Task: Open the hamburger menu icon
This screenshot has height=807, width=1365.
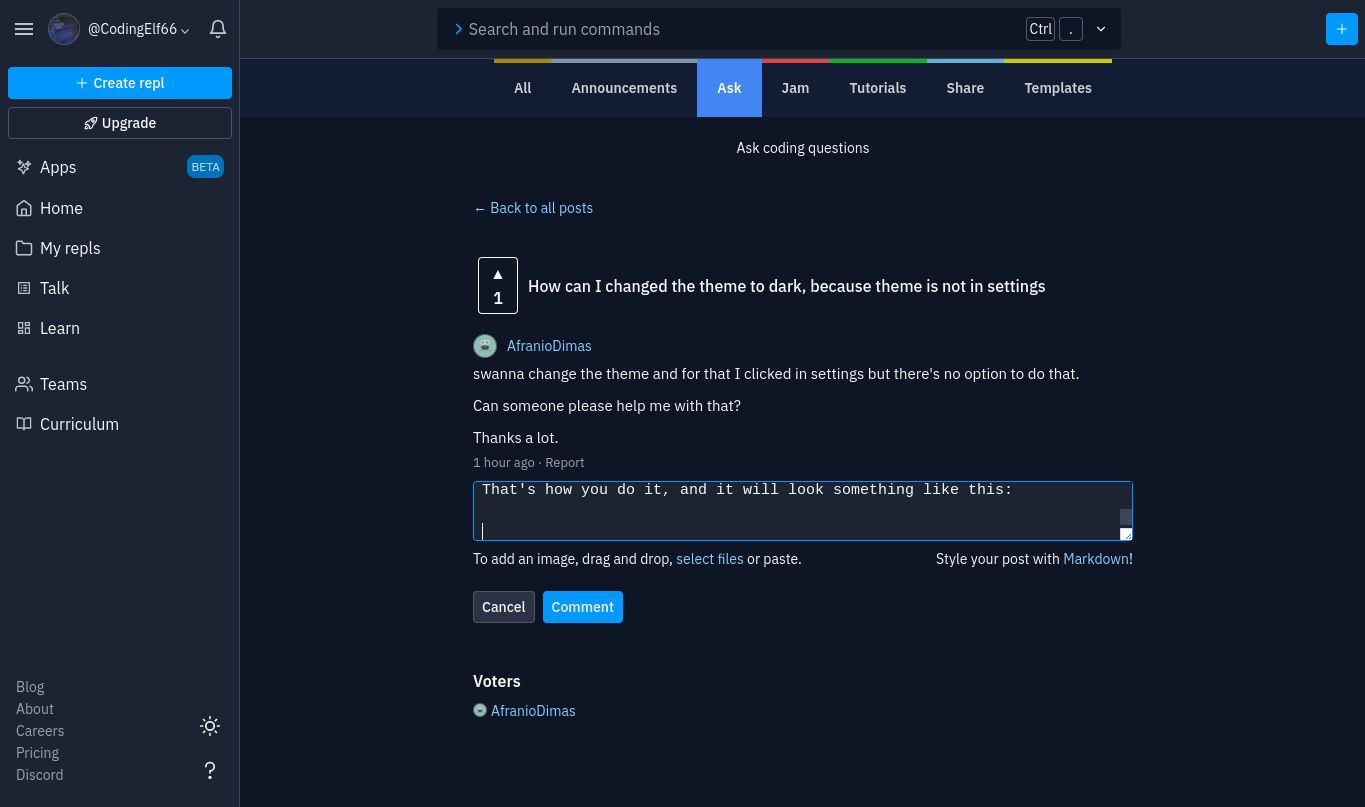Action: (24, 29)
